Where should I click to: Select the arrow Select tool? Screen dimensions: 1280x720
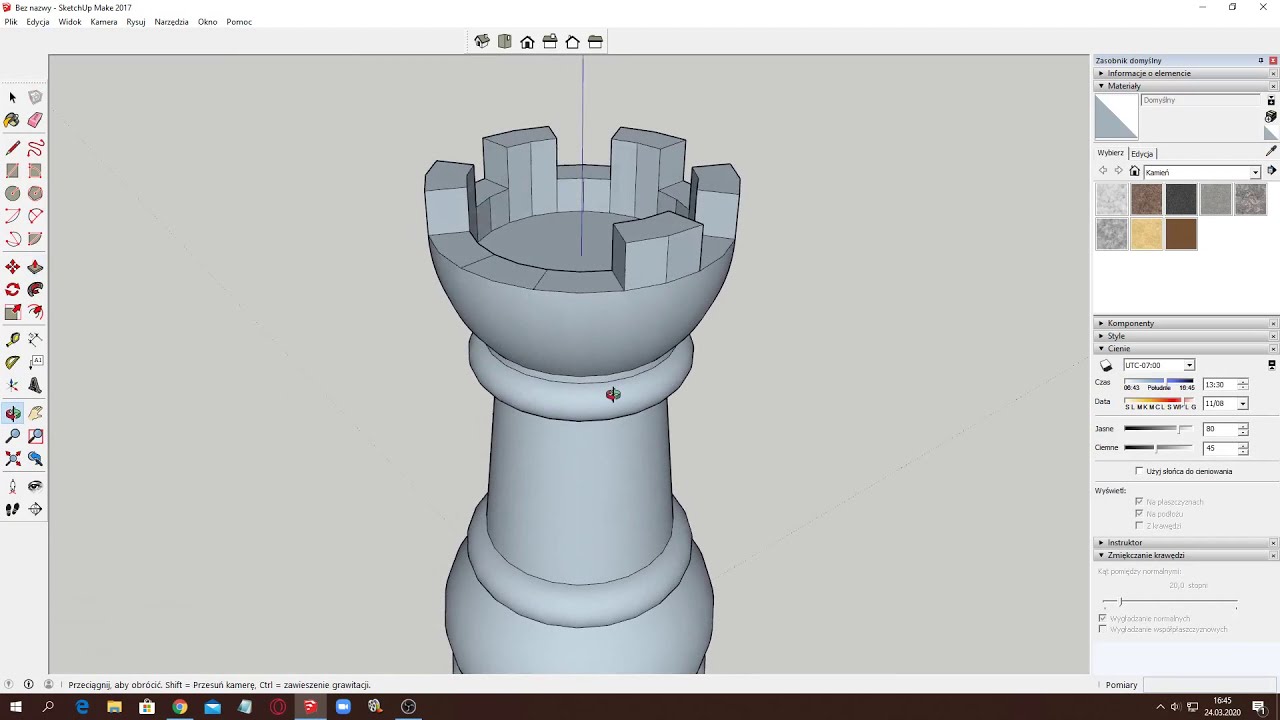click(x=12, y=97)
